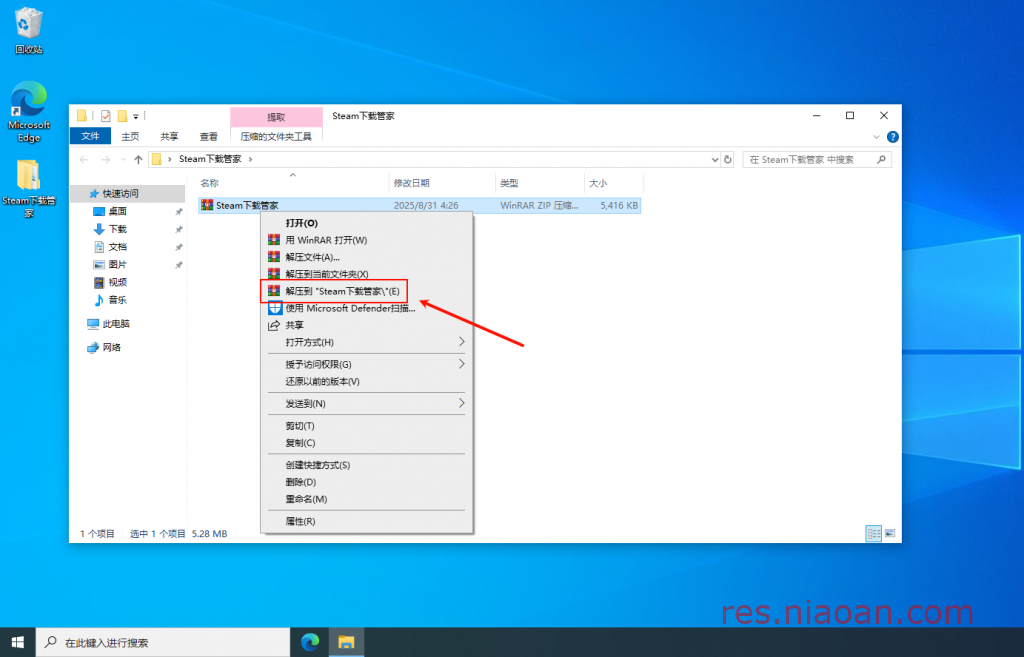This screenshot has width=1024, height=657.
Task: Switch to the 共享 ribbon tab
Action: (169, 136)
